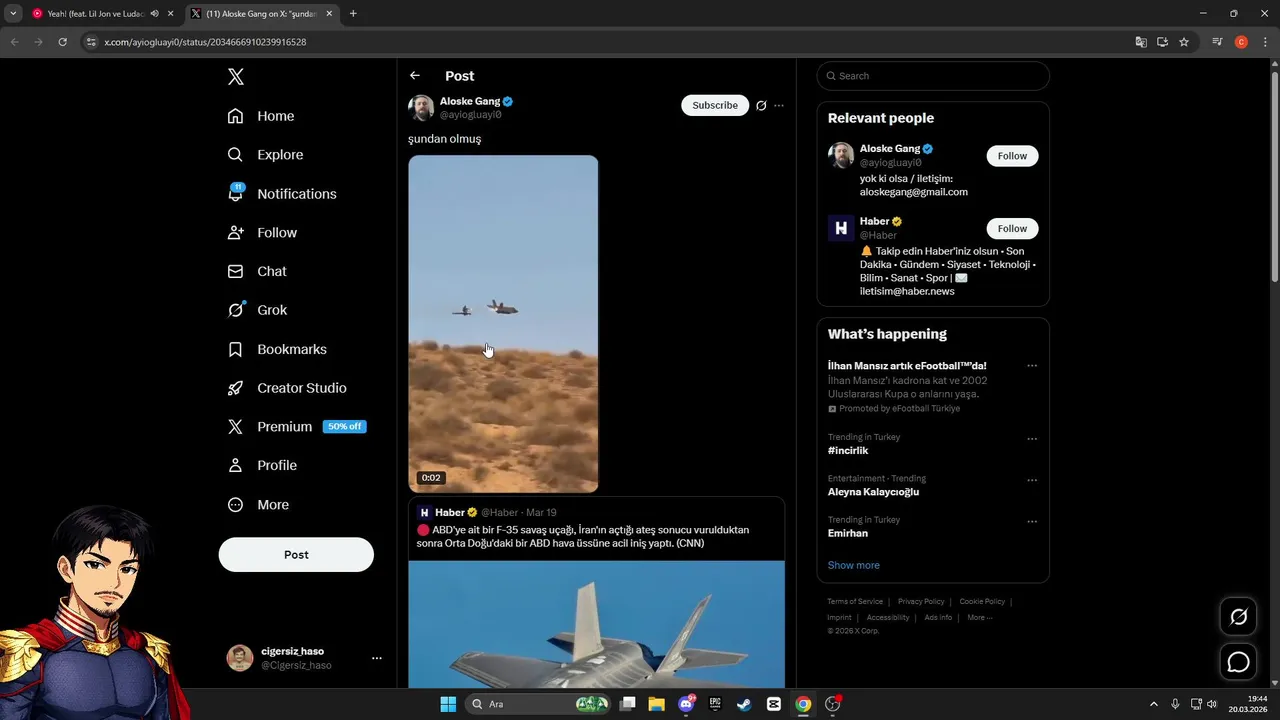Click the cigersiz_haso account avatar
The image size is (1280, 720).
tap(240, 658)
